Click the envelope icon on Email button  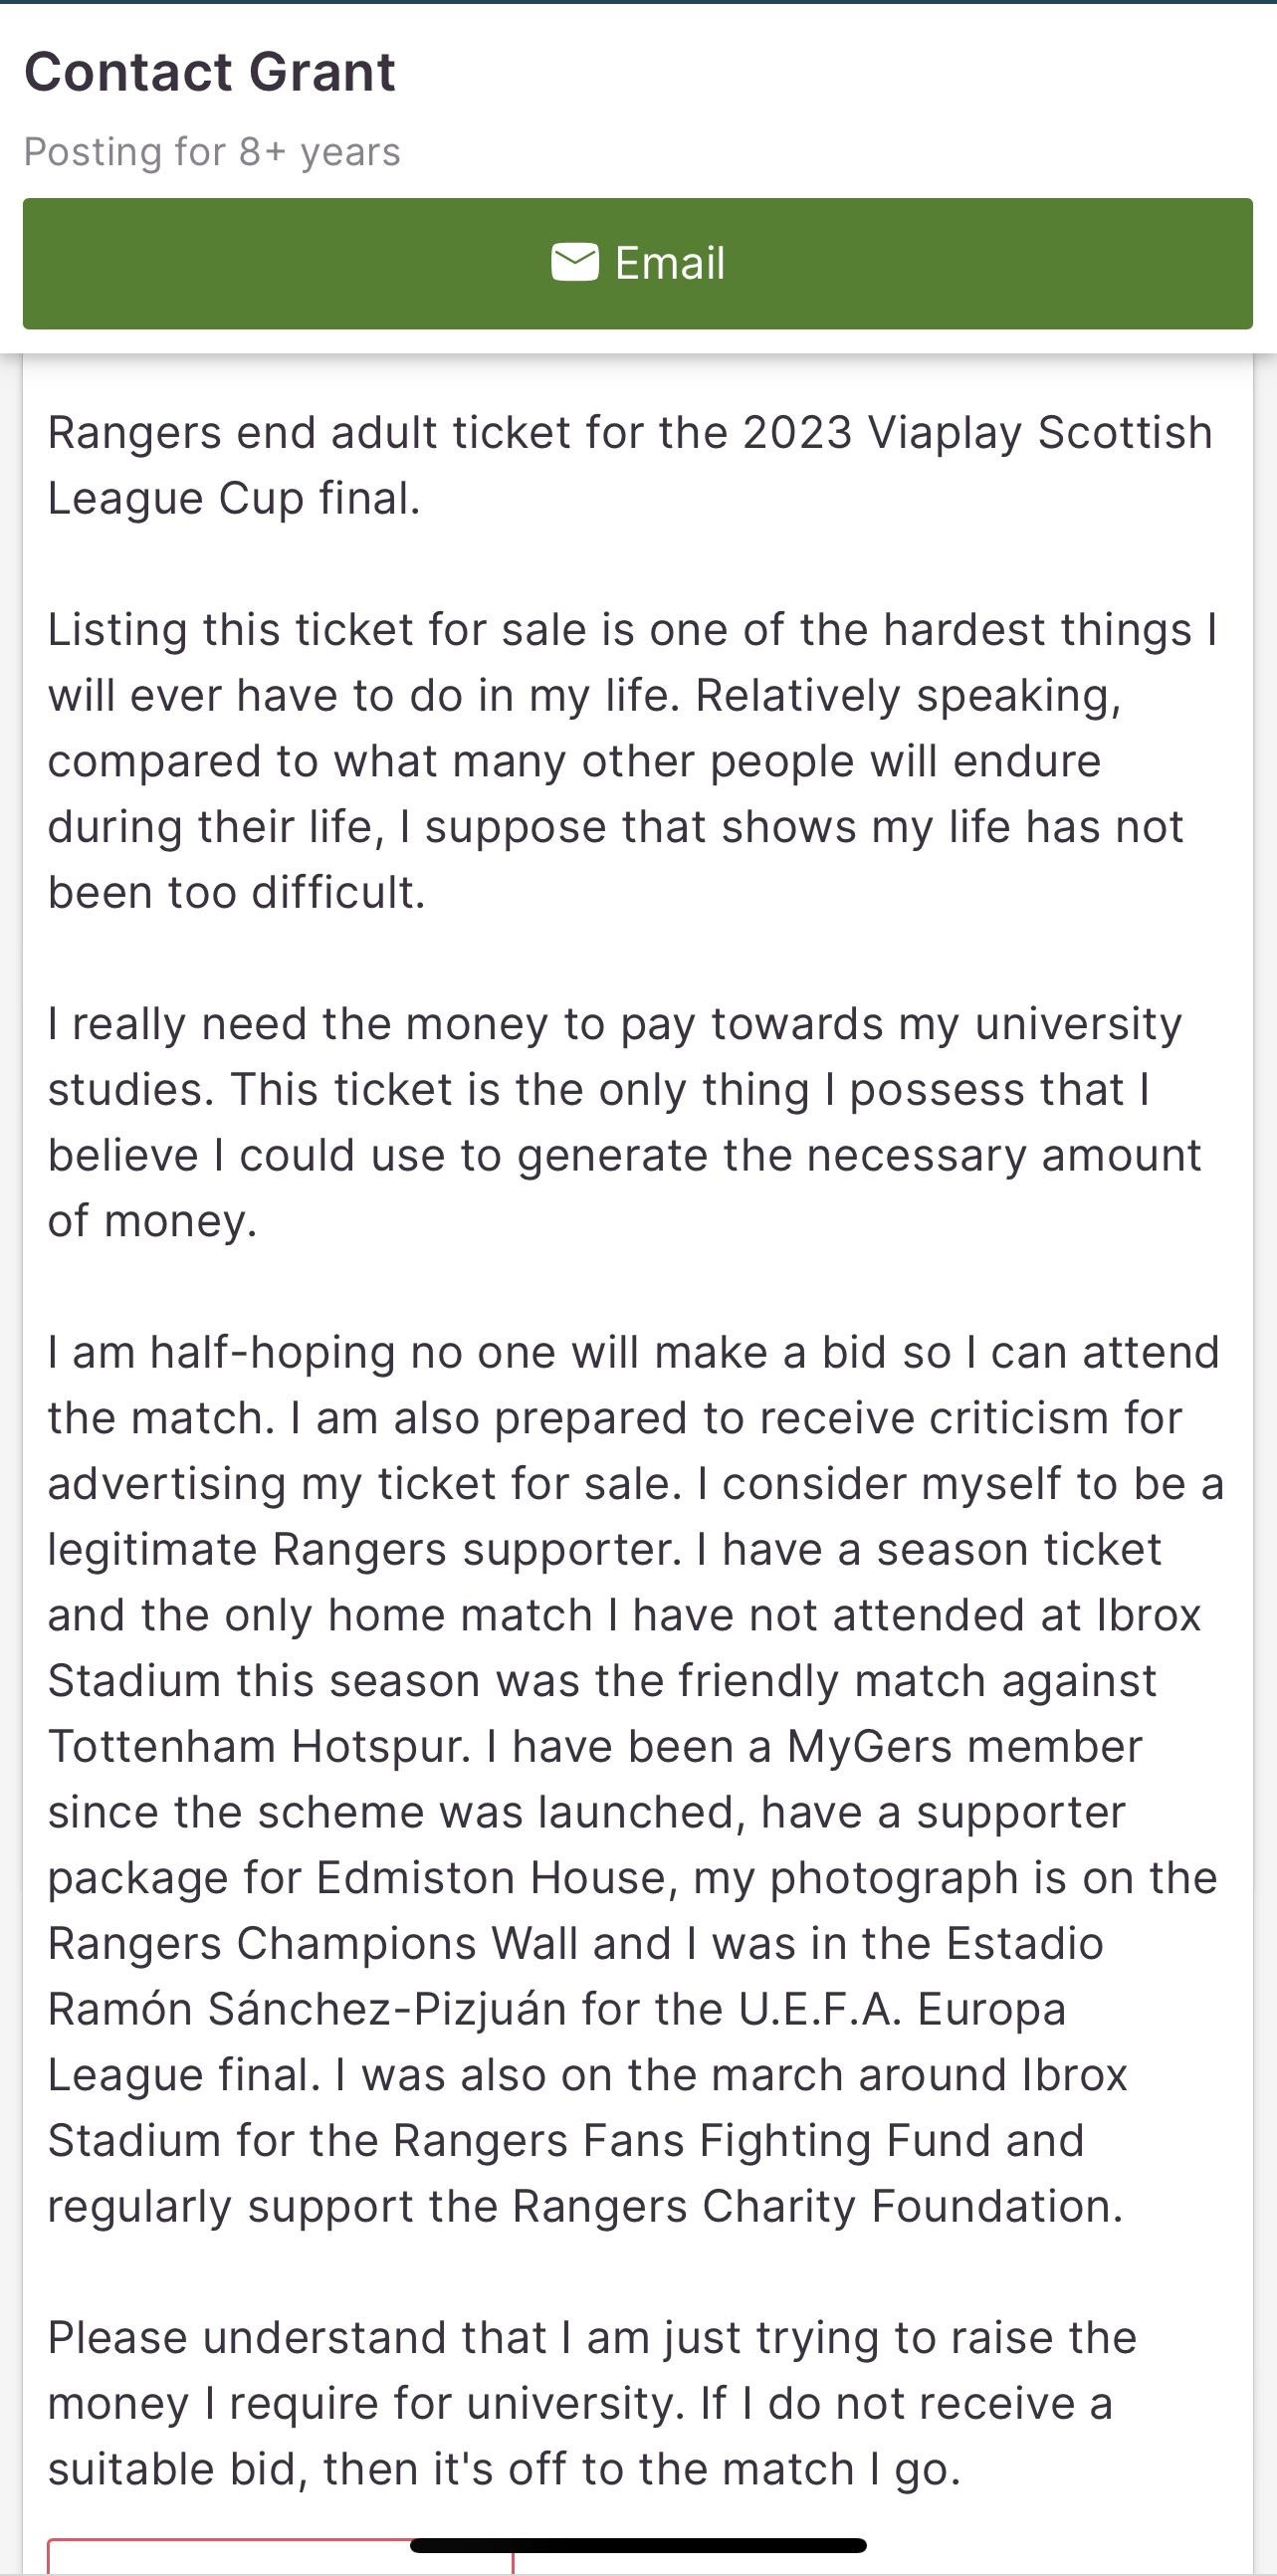click(575, 263)
